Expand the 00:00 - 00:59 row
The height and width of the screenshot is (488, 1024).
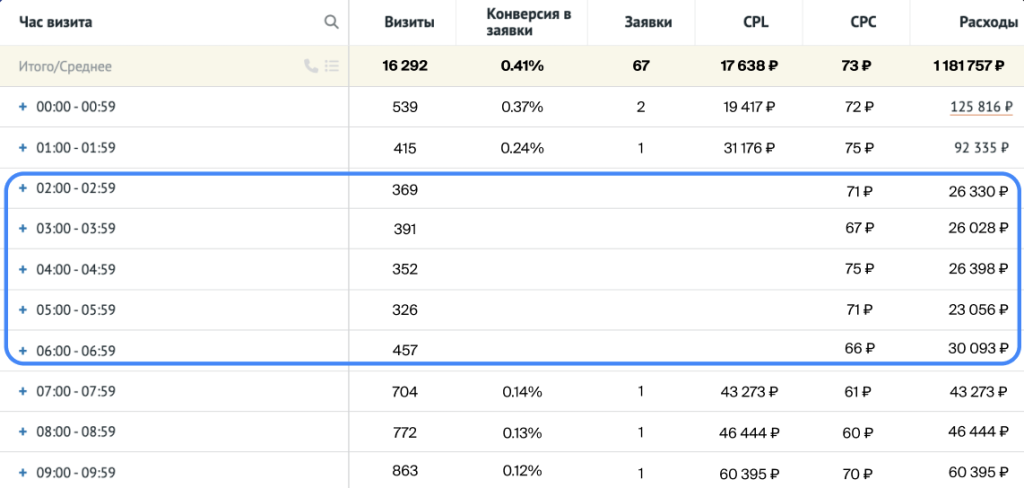[x=23, y=107]
